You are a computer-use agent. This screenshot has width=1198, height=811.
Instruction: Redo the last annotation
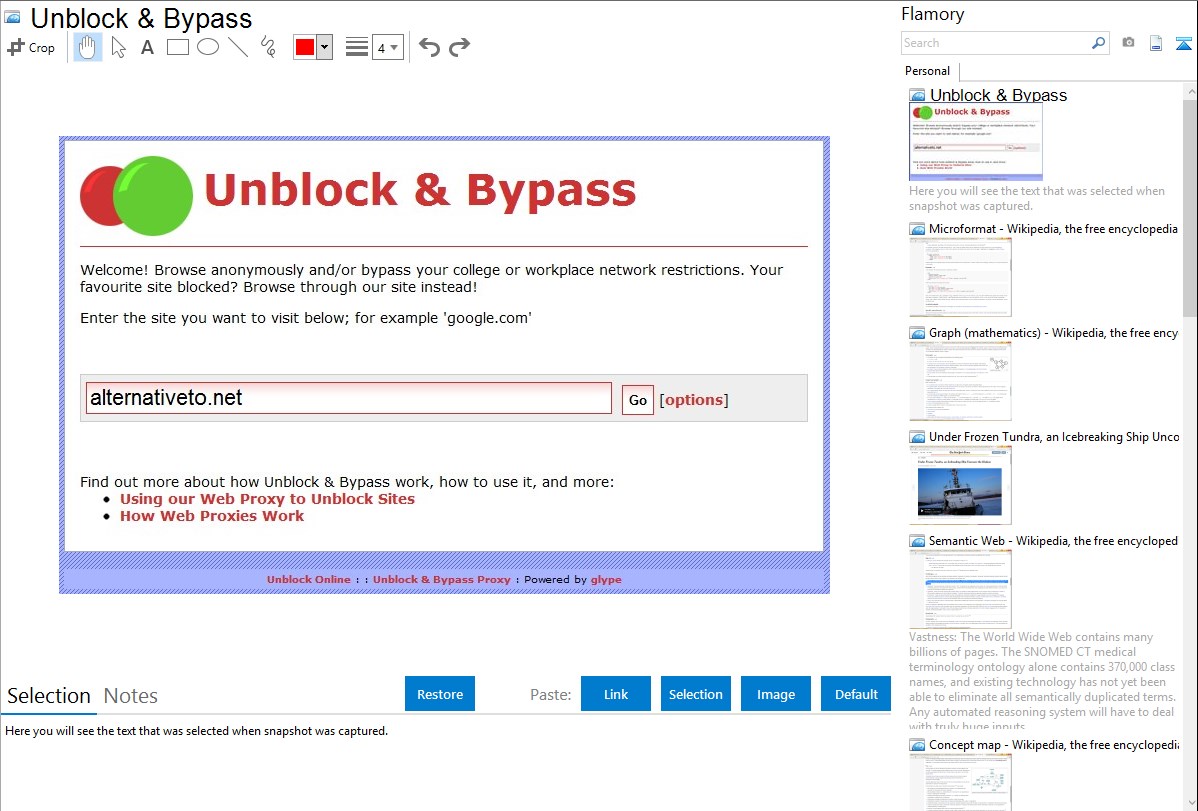[459, 47]
